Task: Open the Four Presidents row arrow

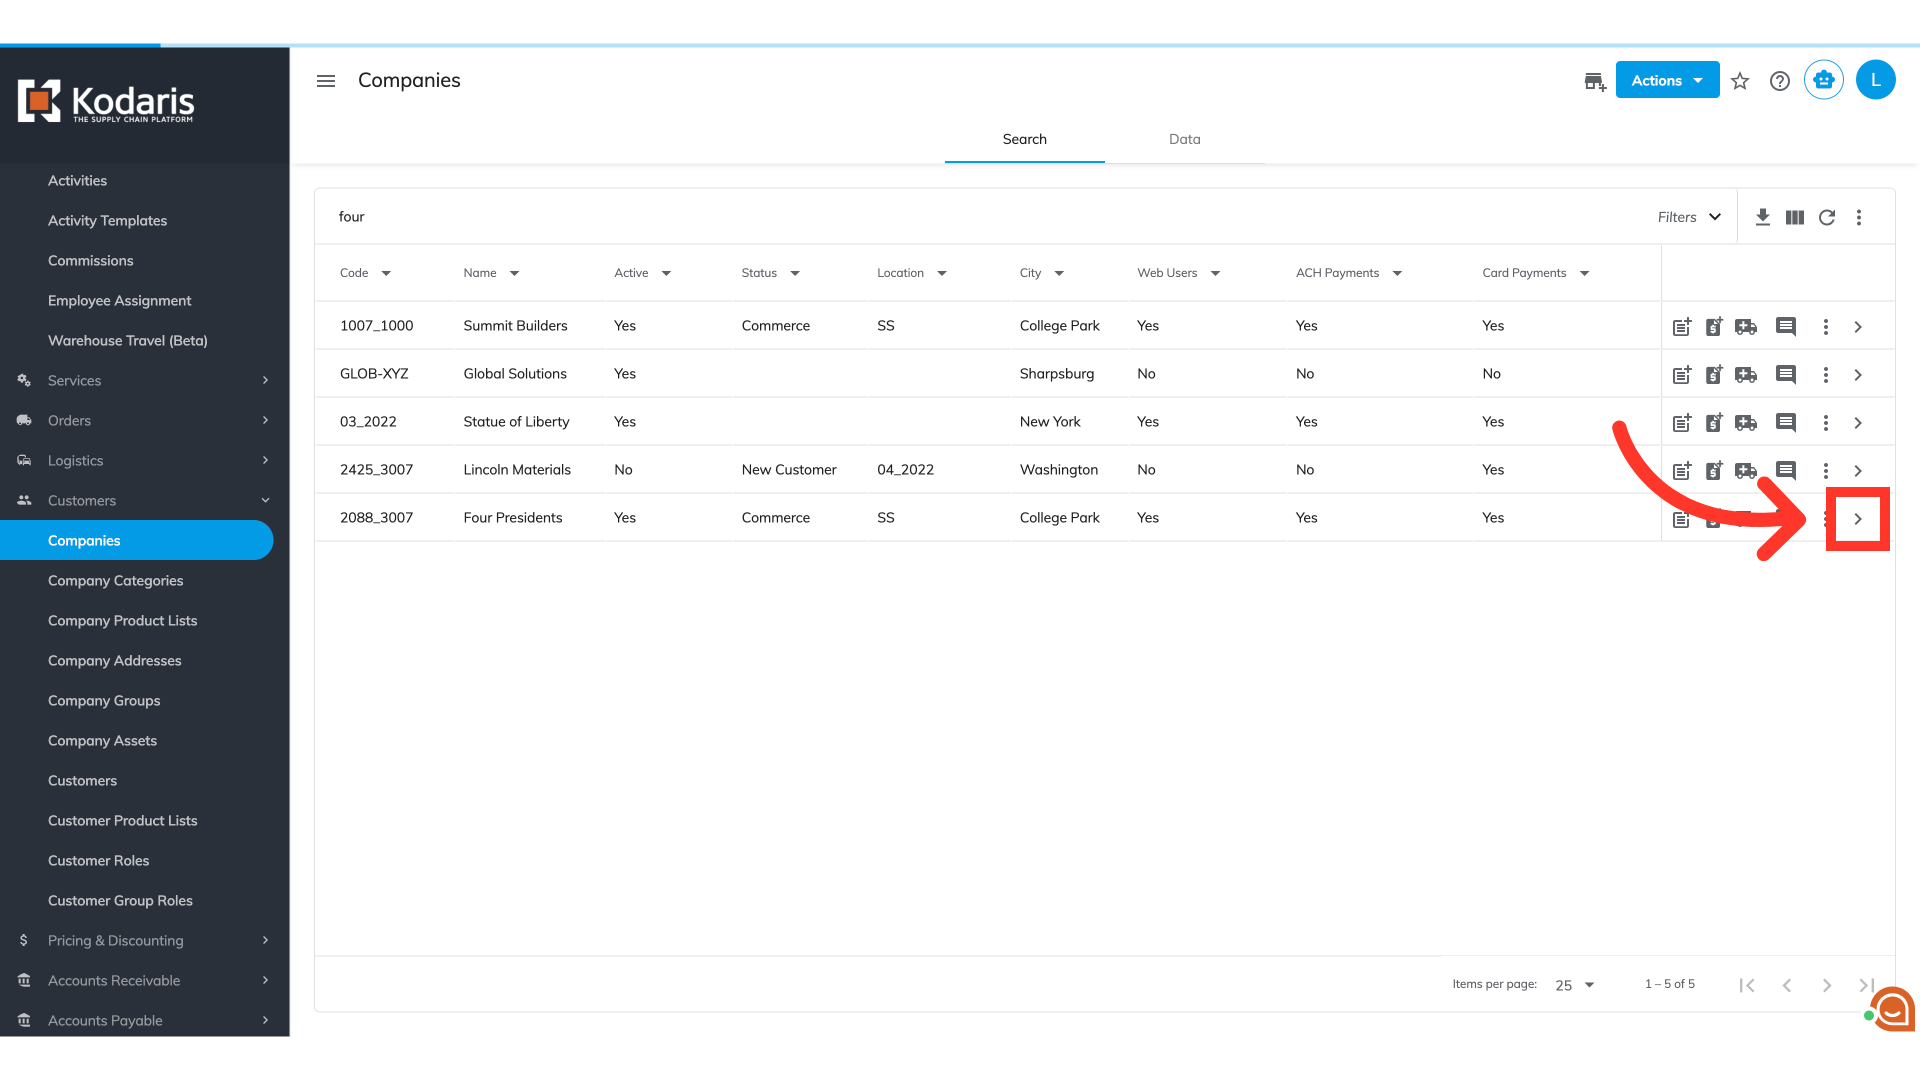Action: point(1858,518)
